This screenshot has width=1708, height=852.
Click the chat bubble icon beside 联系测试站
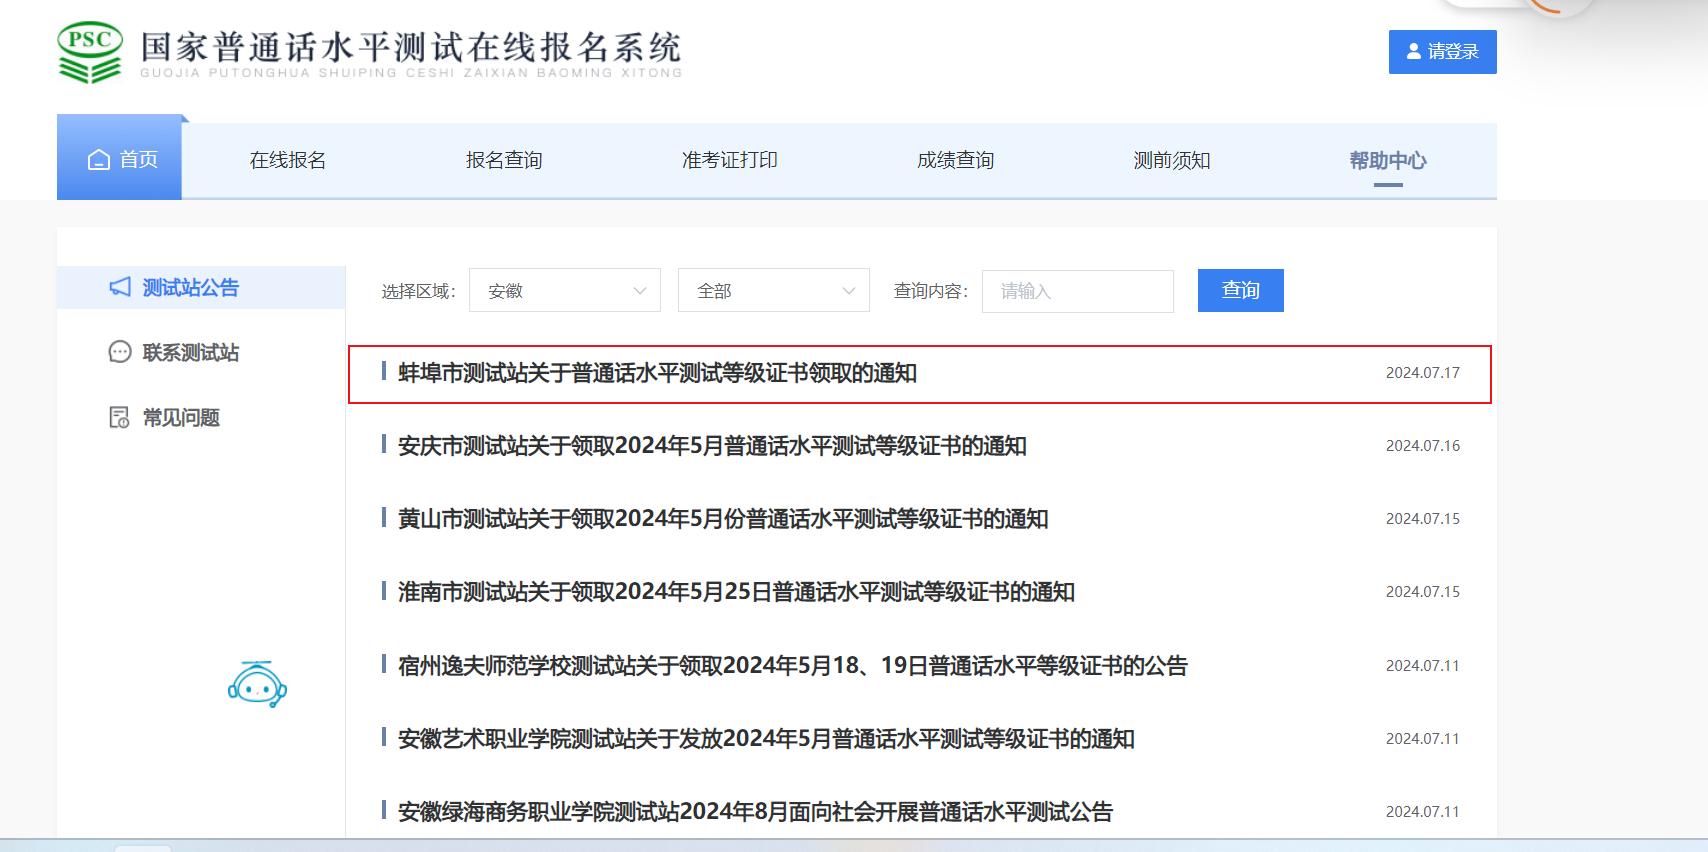120,352
